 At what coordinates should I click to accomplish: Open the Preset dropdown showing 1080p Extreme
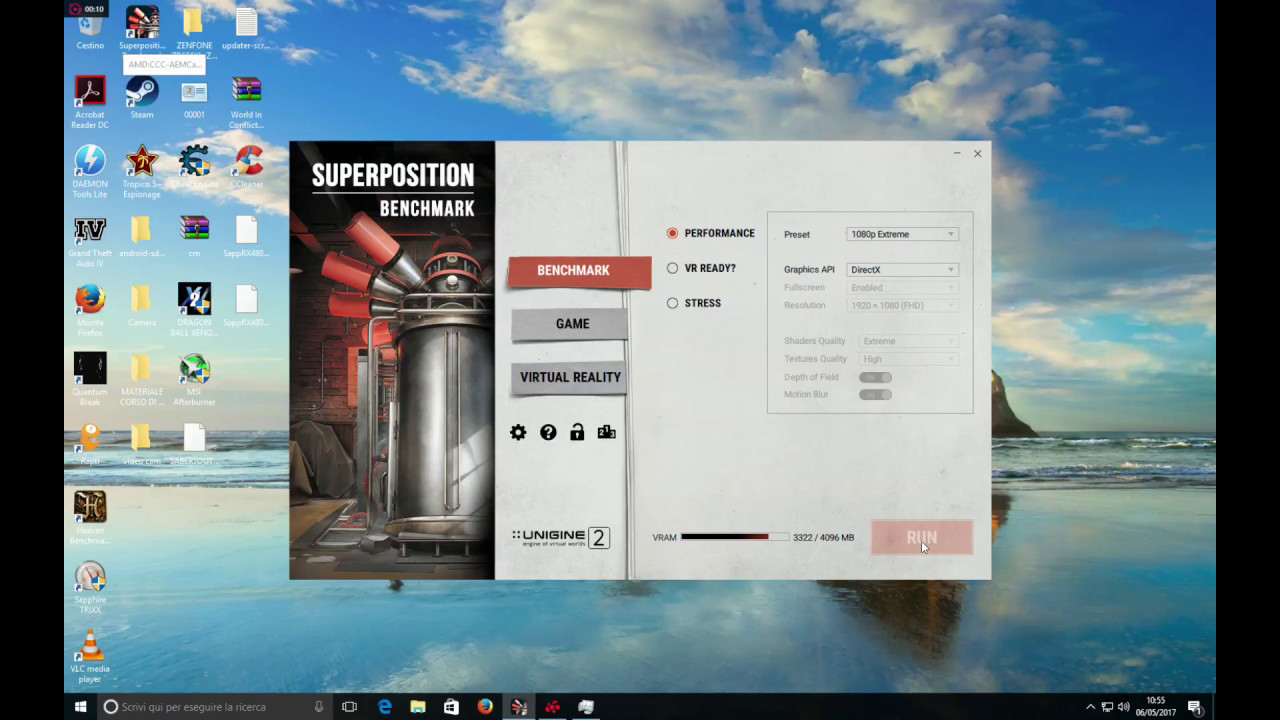pos(903,234)
